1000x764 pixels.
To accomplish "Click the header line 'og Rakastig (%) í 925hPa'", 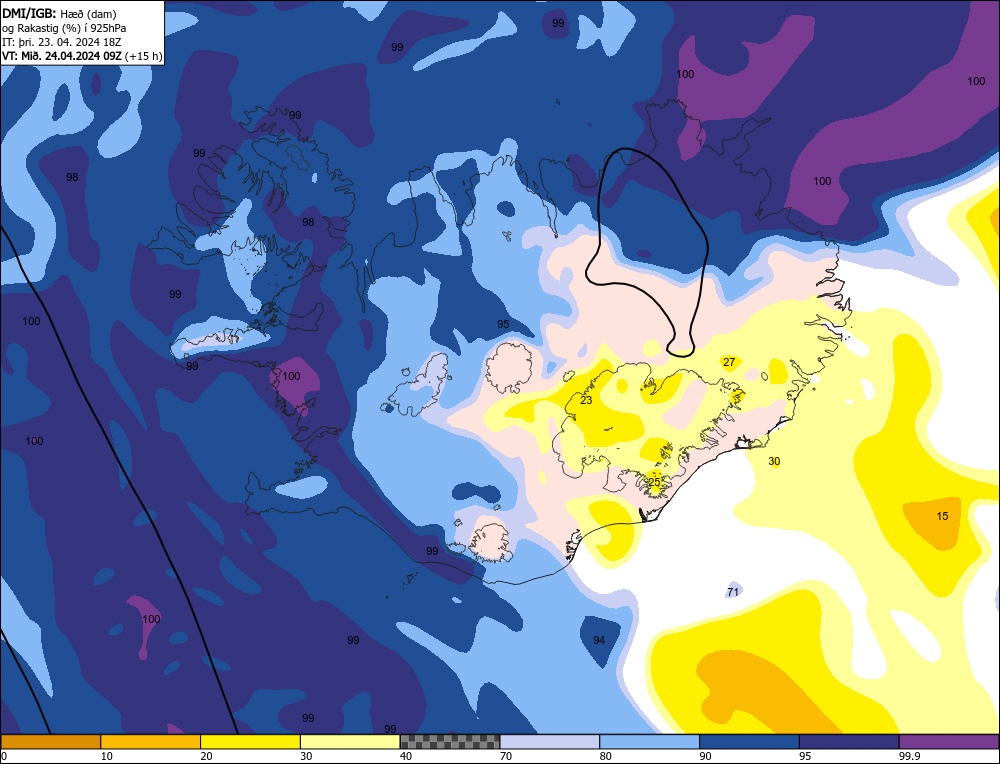I will pyautogui.click(x=64, y=28).
